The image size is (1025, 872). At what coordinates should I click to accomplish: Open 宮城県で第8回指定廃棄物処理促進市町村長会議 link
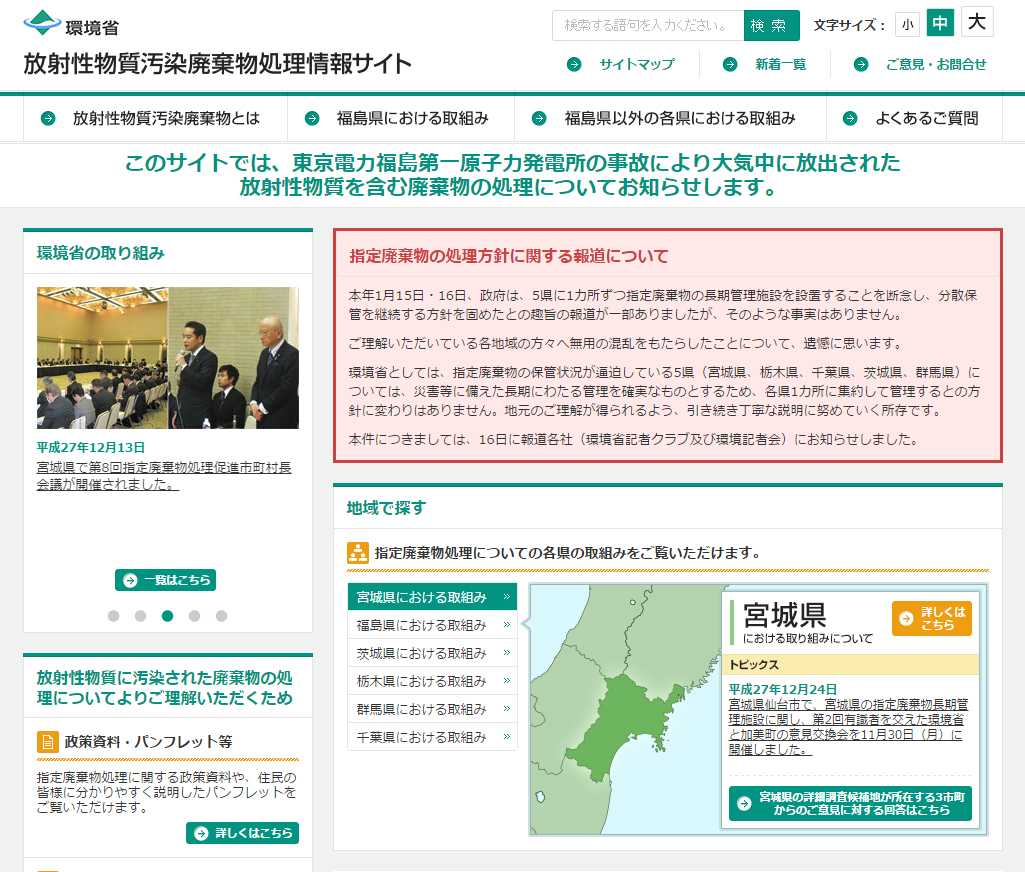point(163,476)
